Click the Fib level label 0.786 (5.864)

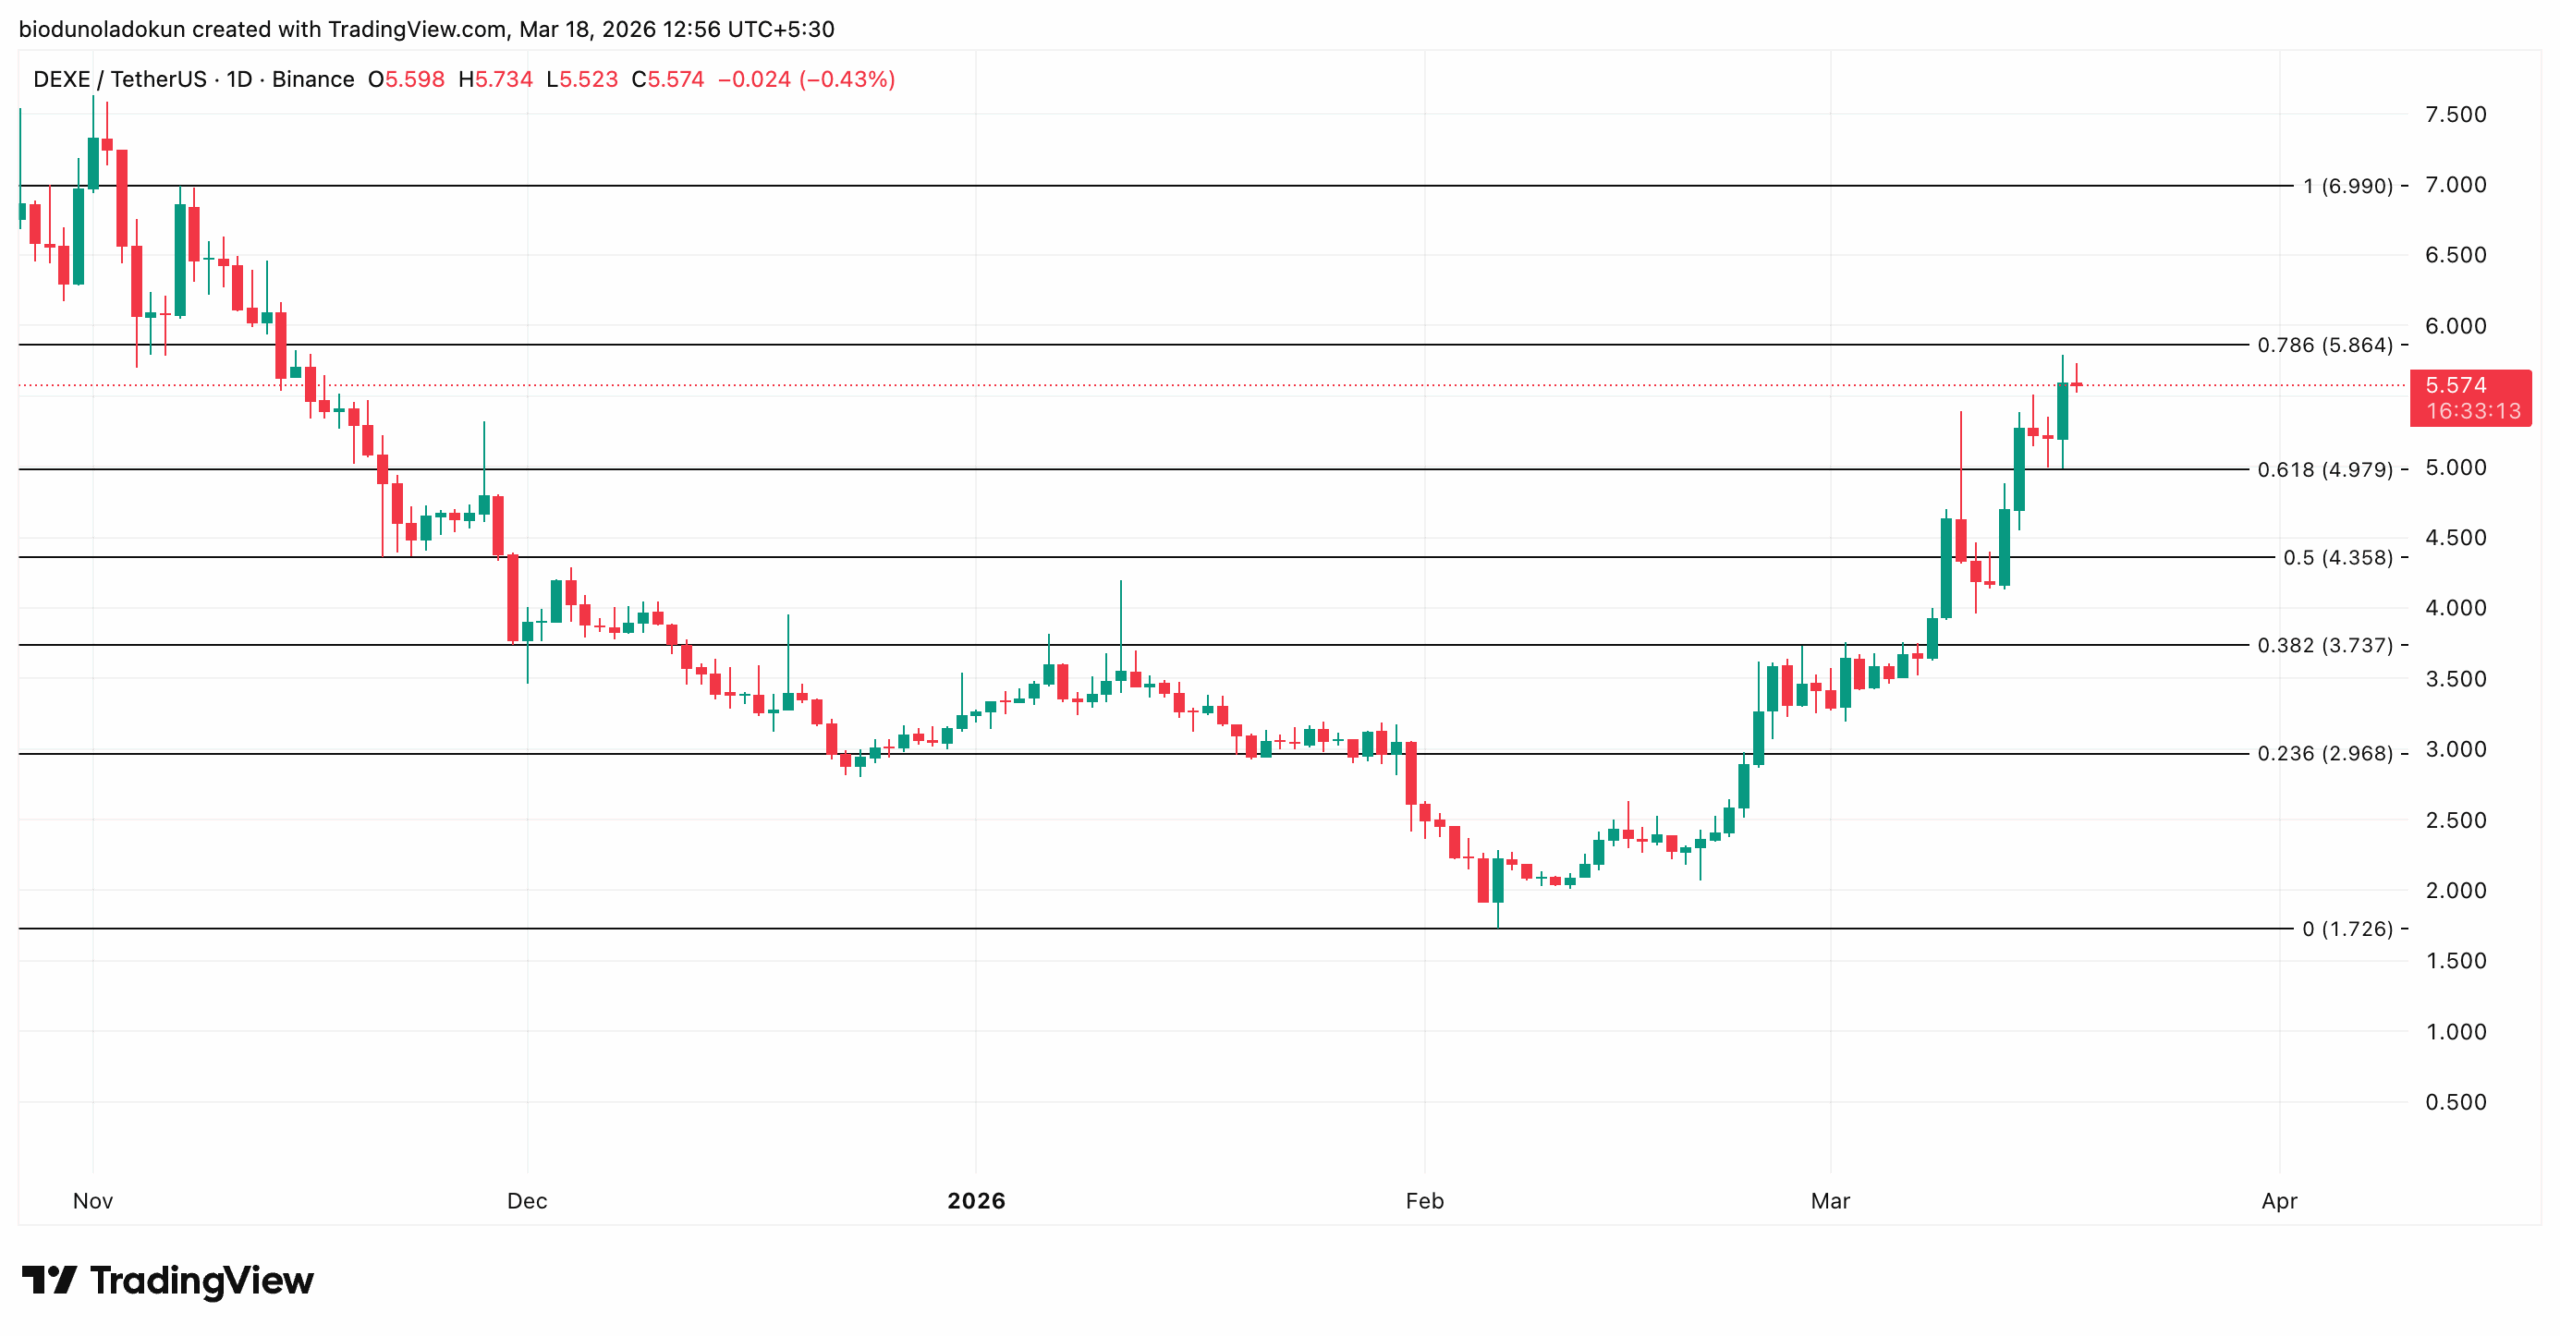click(x=2325, y=345)
